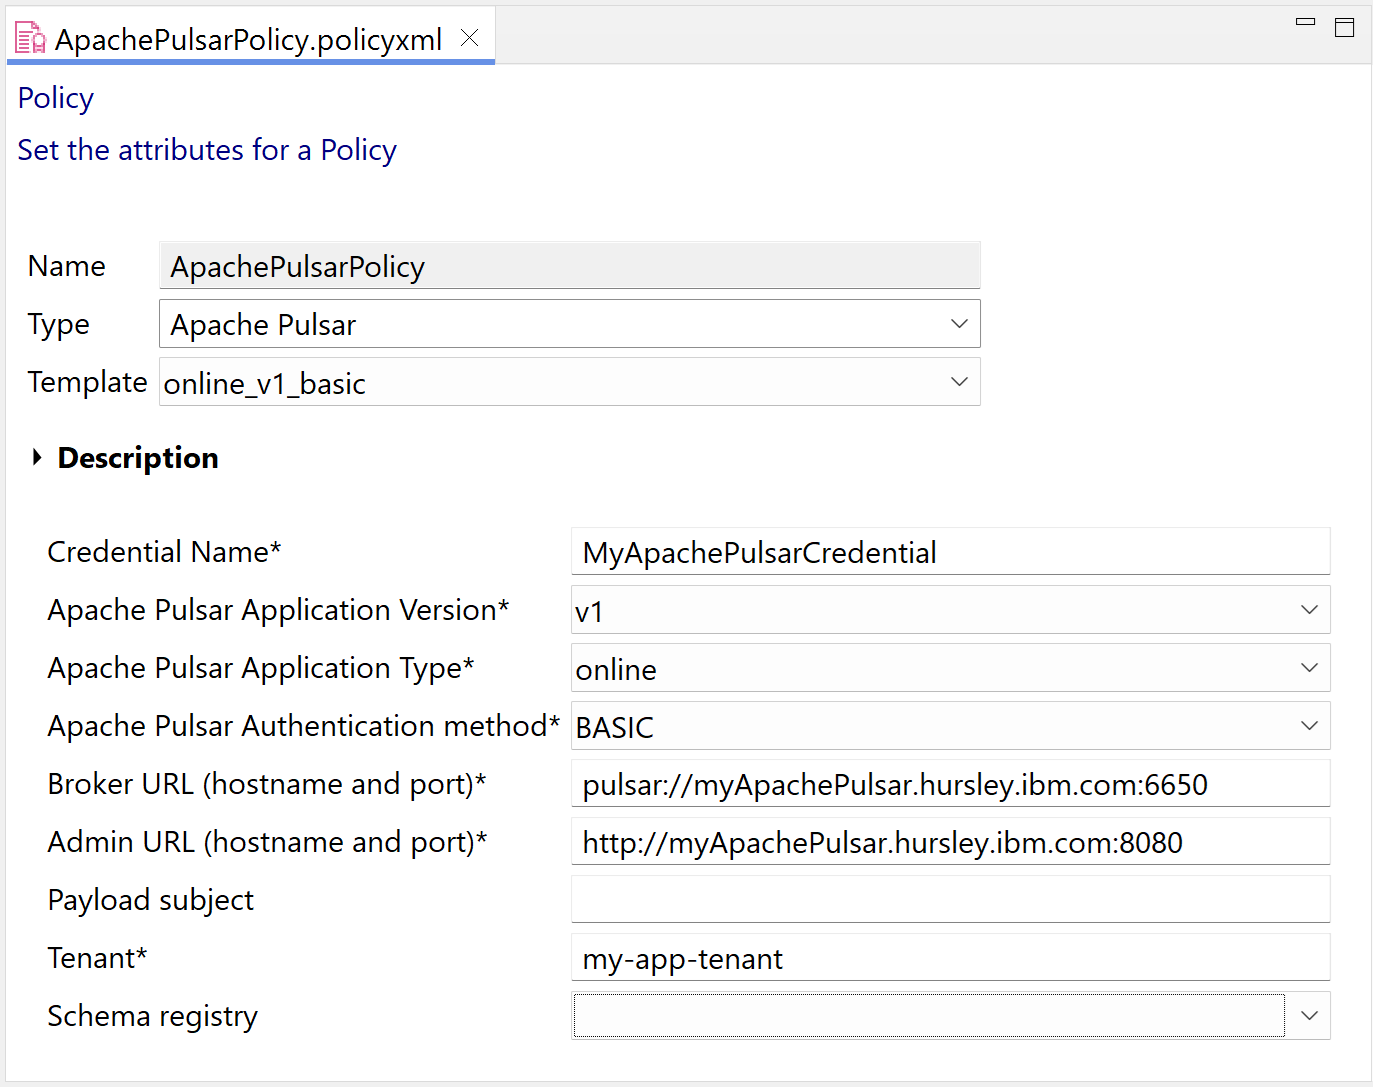Click the Admin URL input field
This screenshot has height=1087, width=1373.
click(x=950, y=842)
